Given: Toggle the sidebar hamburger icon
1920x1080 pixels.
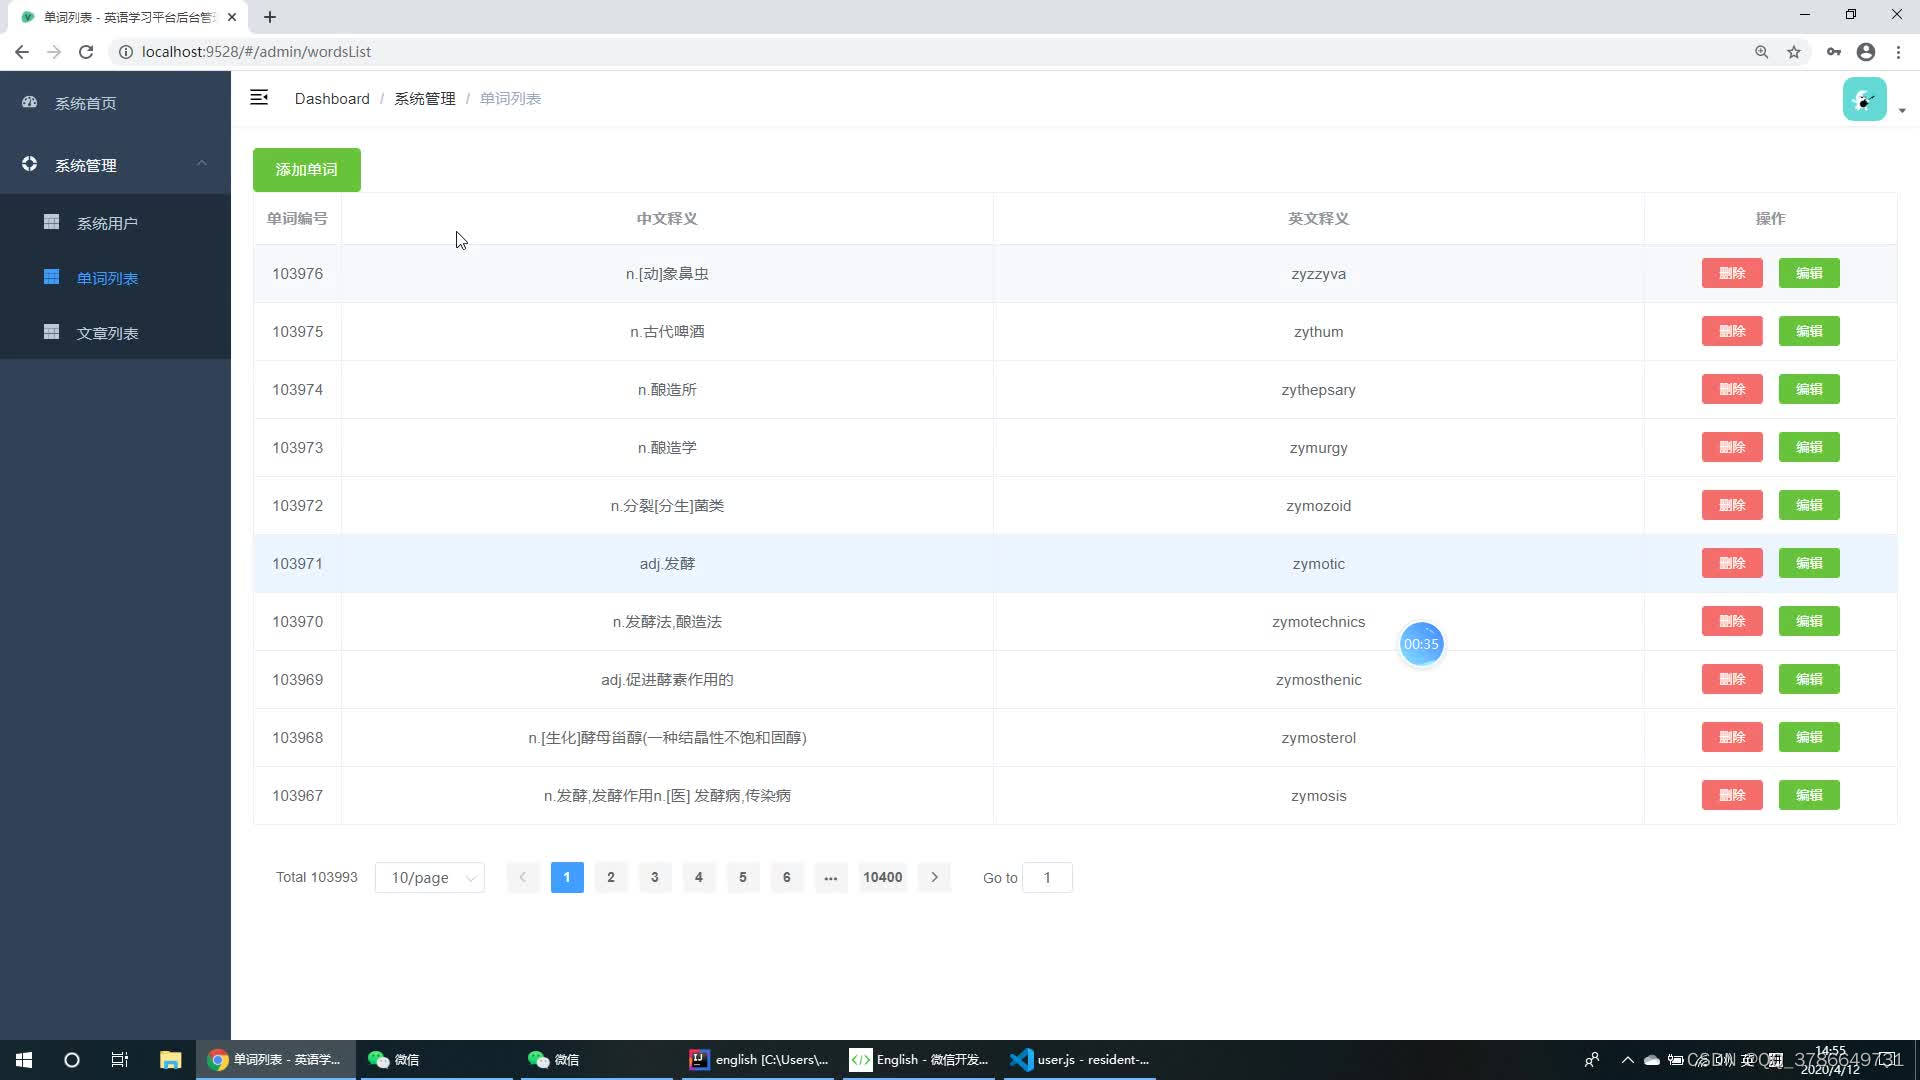Looking at the screenshot, I should coord(259,98).
